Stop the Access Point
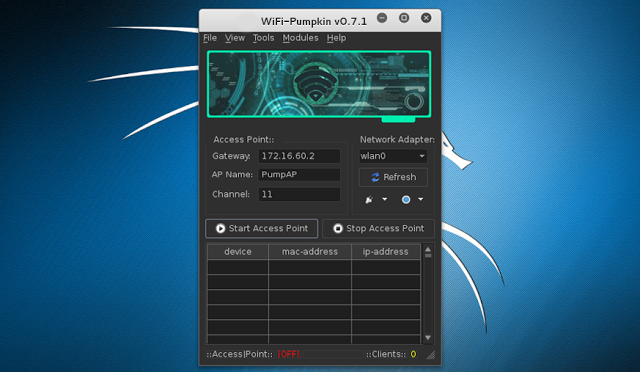This screenshot has height=372, width=640. (378, 228)
